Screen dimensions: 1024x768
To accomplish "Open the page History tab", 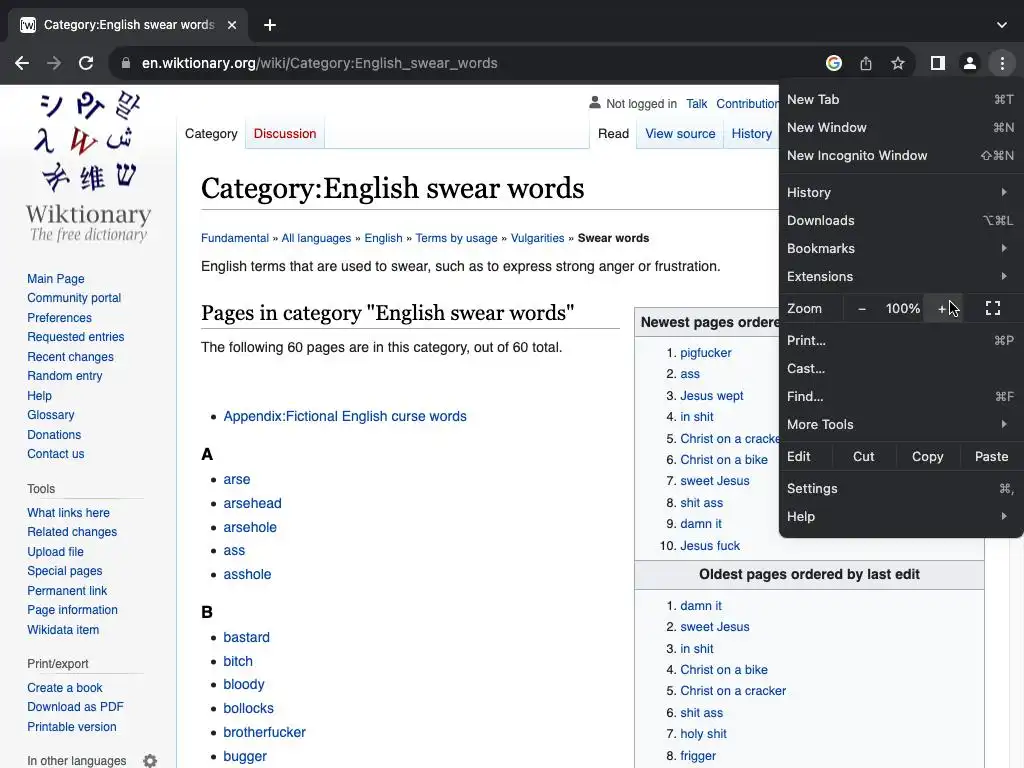I will [x=751, y=133].
